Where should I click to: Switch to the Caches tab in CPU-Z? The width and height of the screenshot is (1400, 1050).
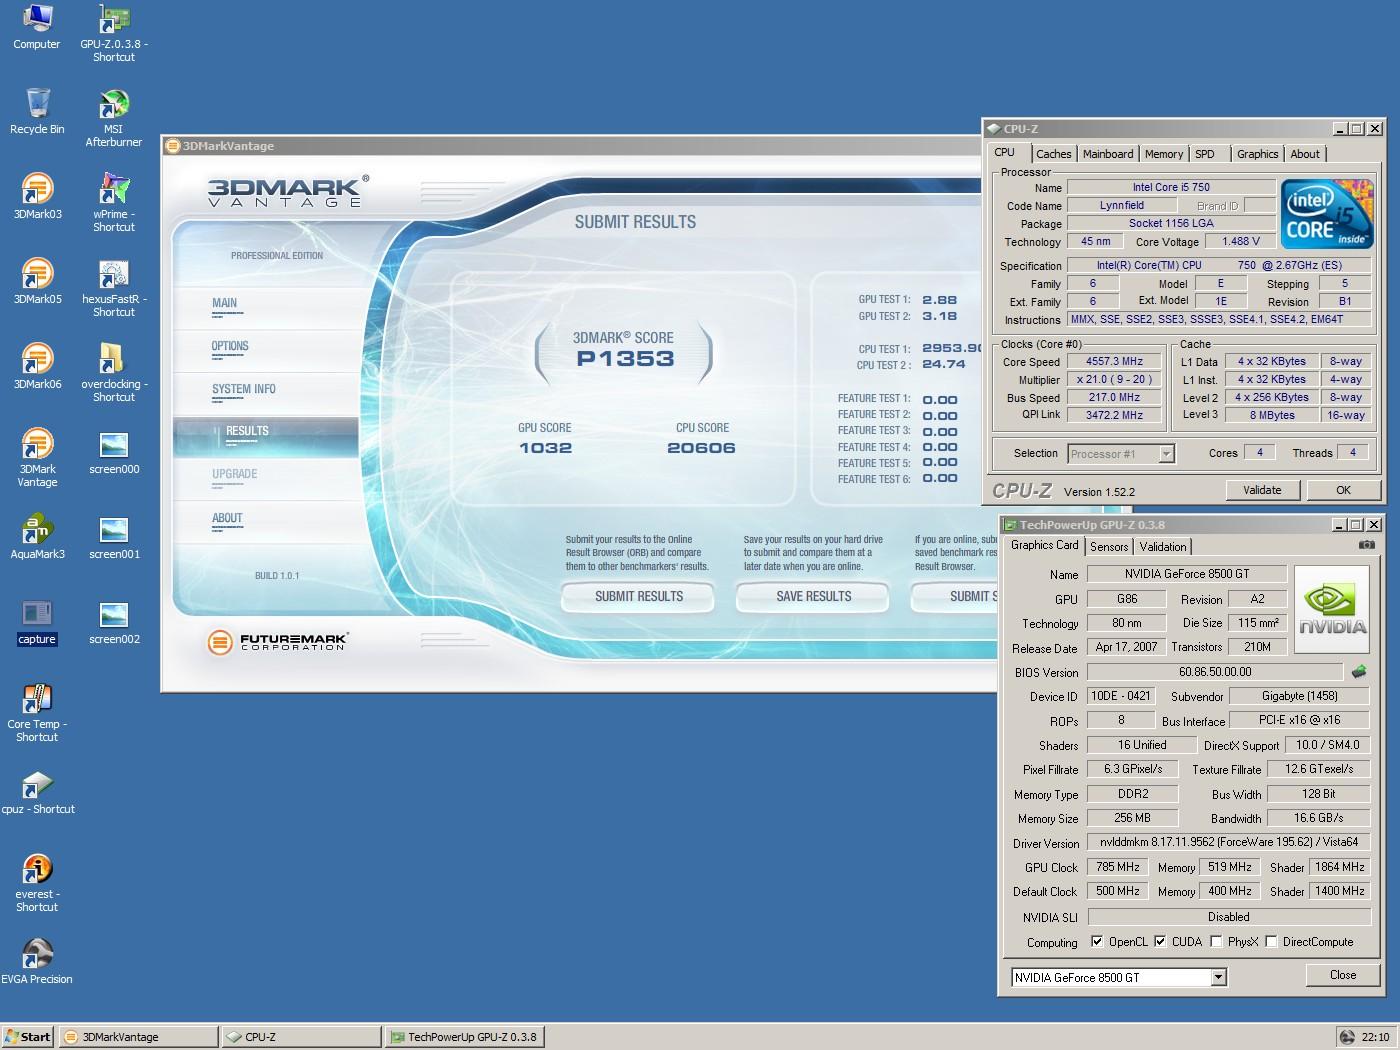click(1053, 154)
